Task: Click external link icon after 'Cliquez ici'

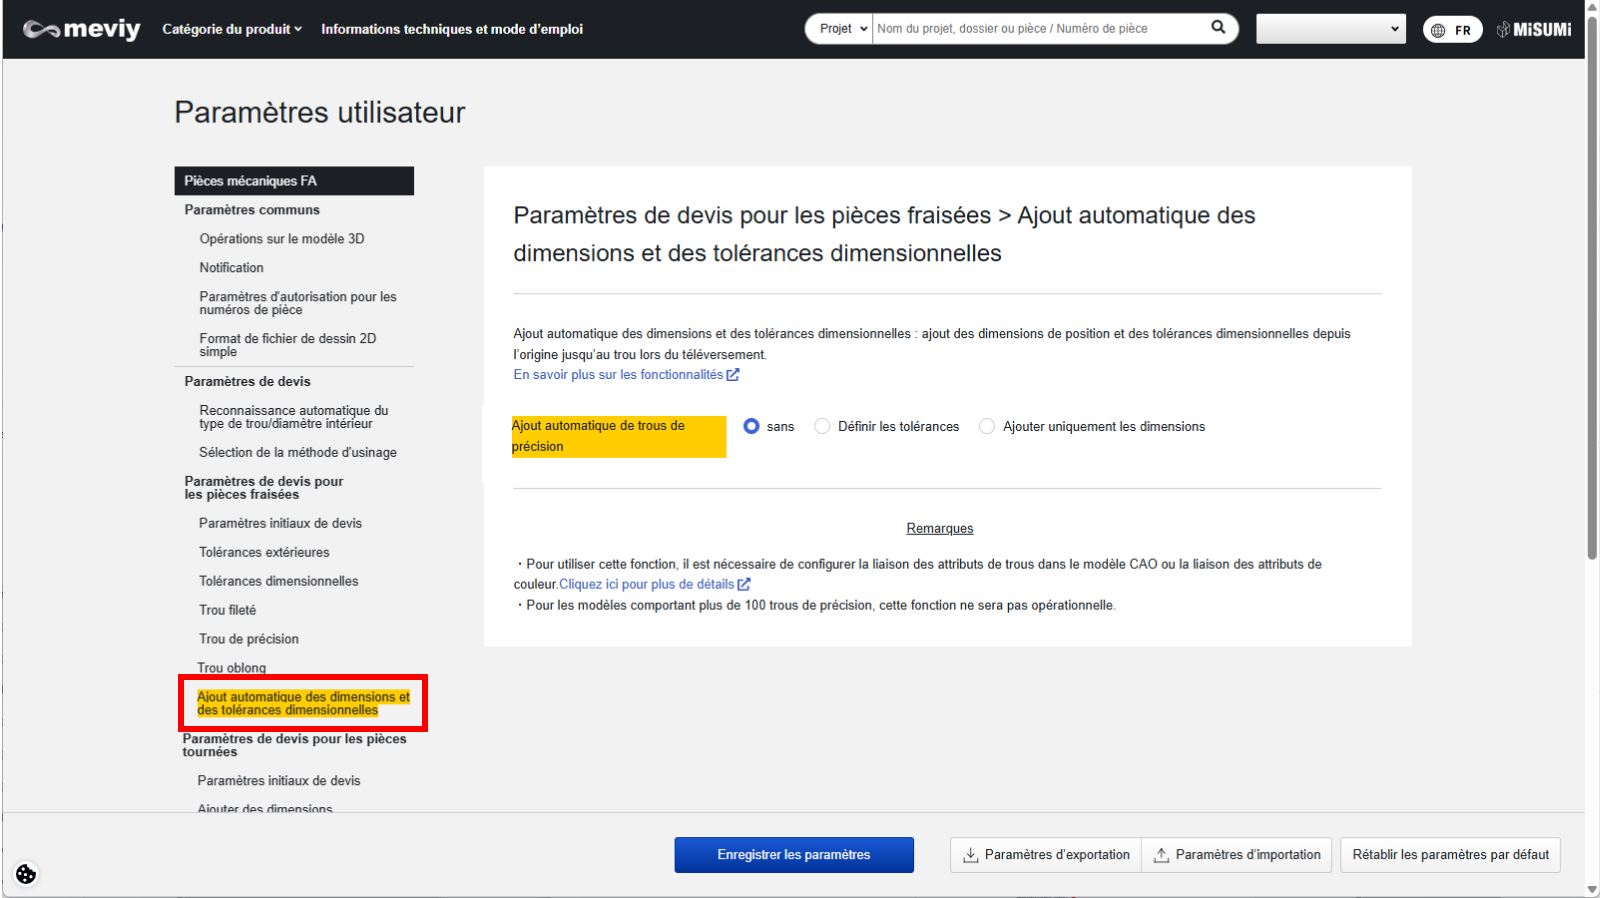Action: [x=744, y=585]
